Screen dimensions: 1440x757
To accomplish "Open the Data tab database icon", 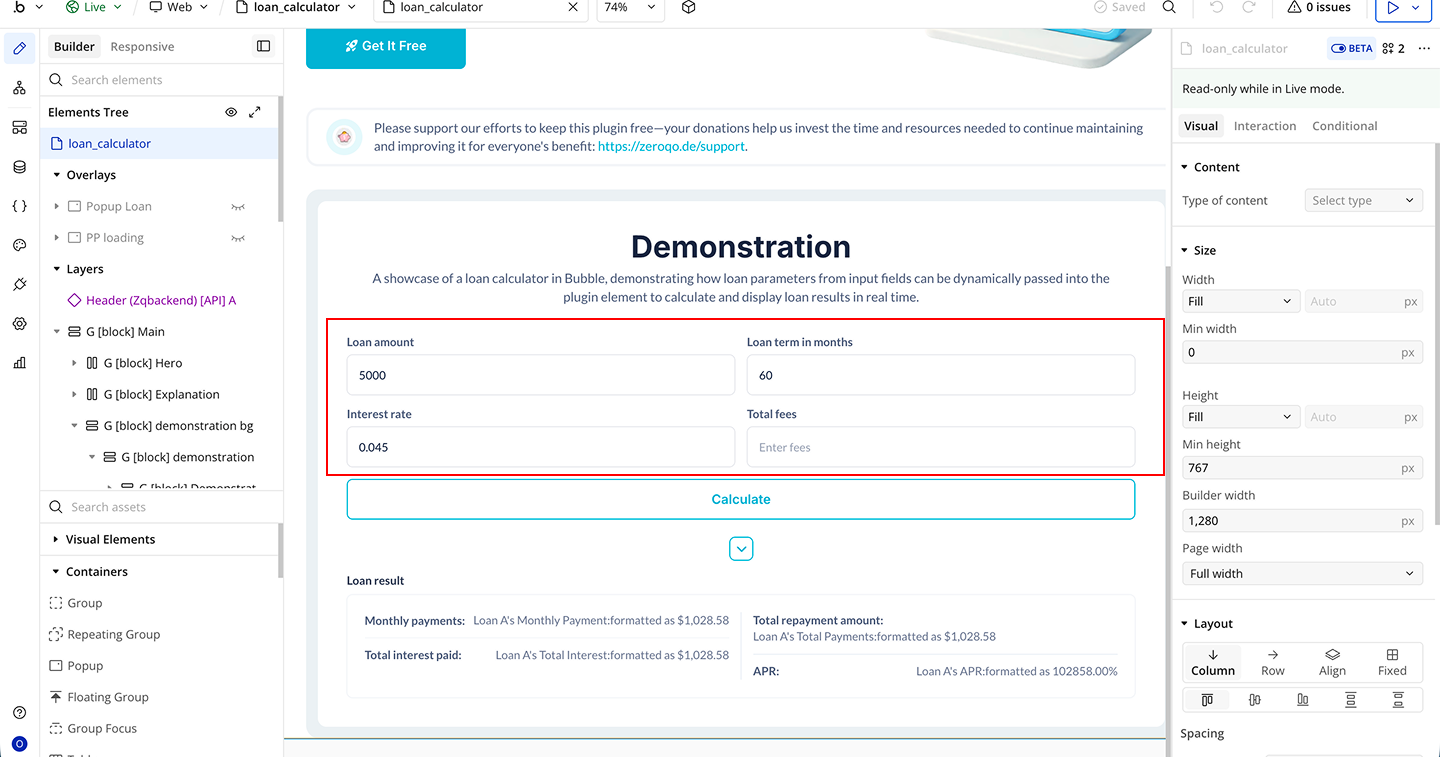I will tap(20, 167).
